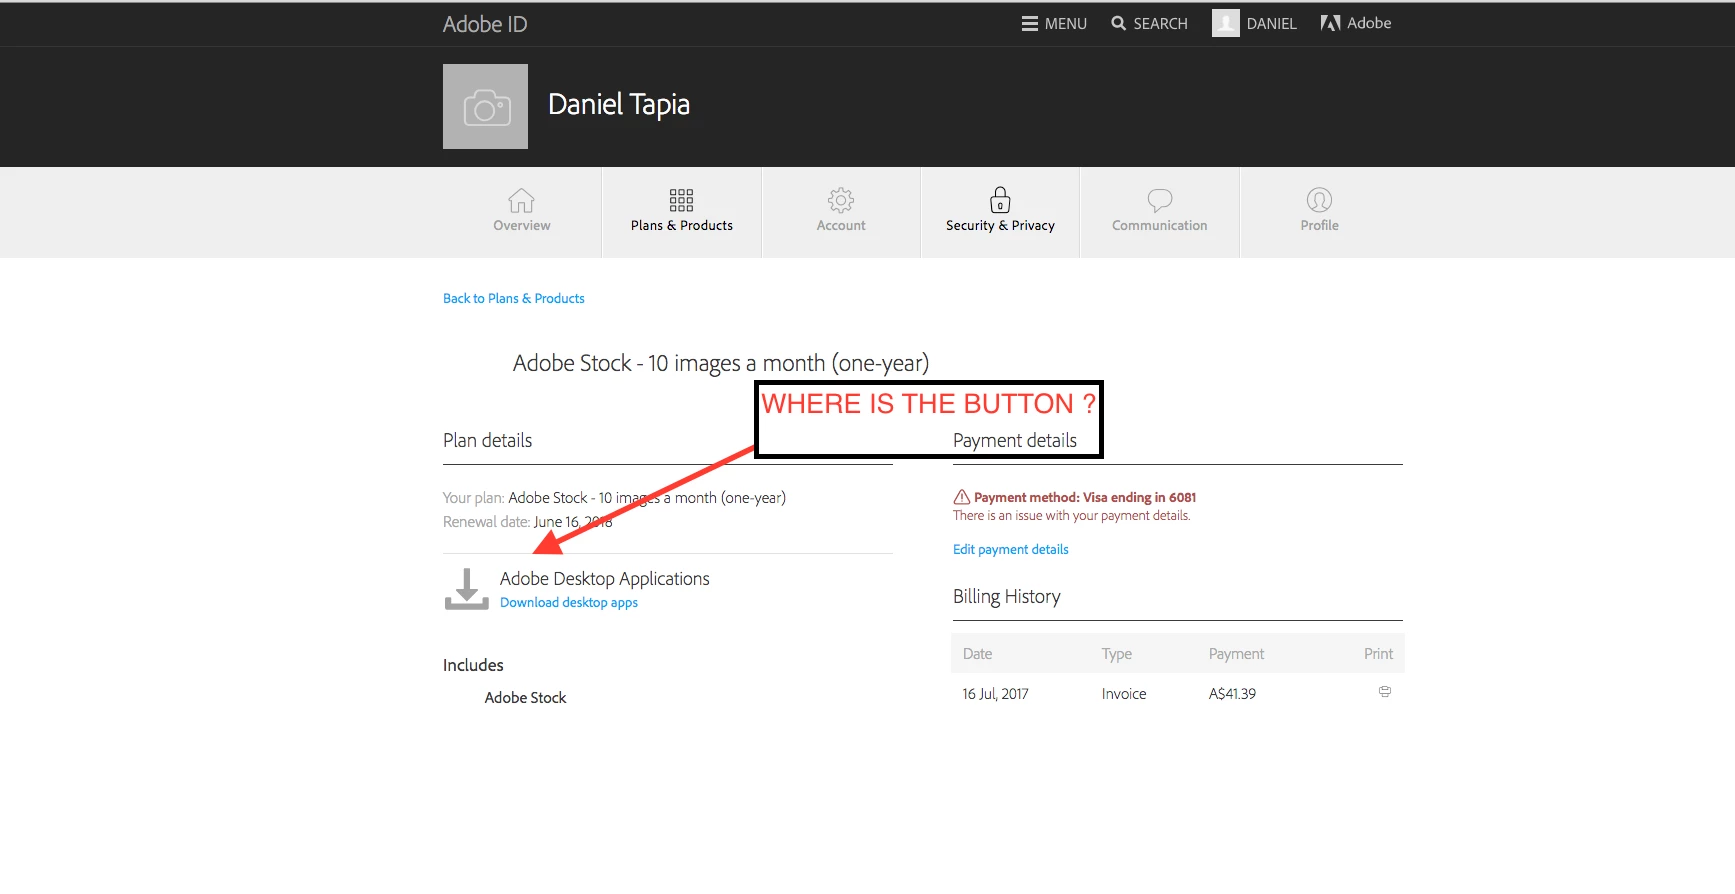Click the Adobe text in header
Screen dimensions: 1735x894
click(1369, 23)
